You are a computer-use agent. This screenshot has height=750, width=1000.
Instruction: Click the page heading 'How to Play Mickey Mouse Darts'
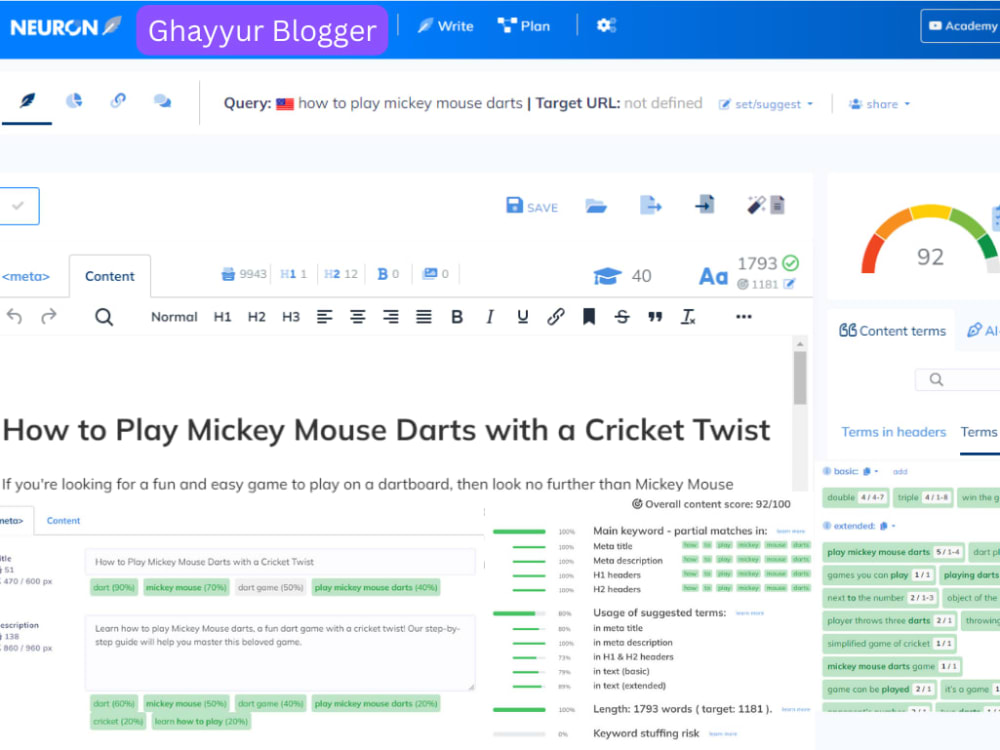[x=386, y=430]
